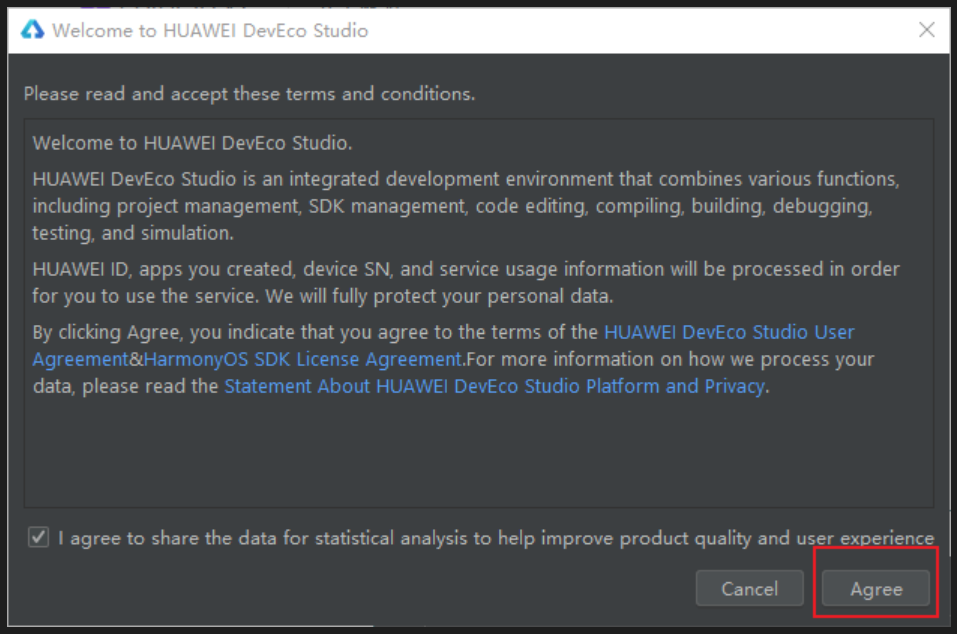Click the Agree button

875,588
